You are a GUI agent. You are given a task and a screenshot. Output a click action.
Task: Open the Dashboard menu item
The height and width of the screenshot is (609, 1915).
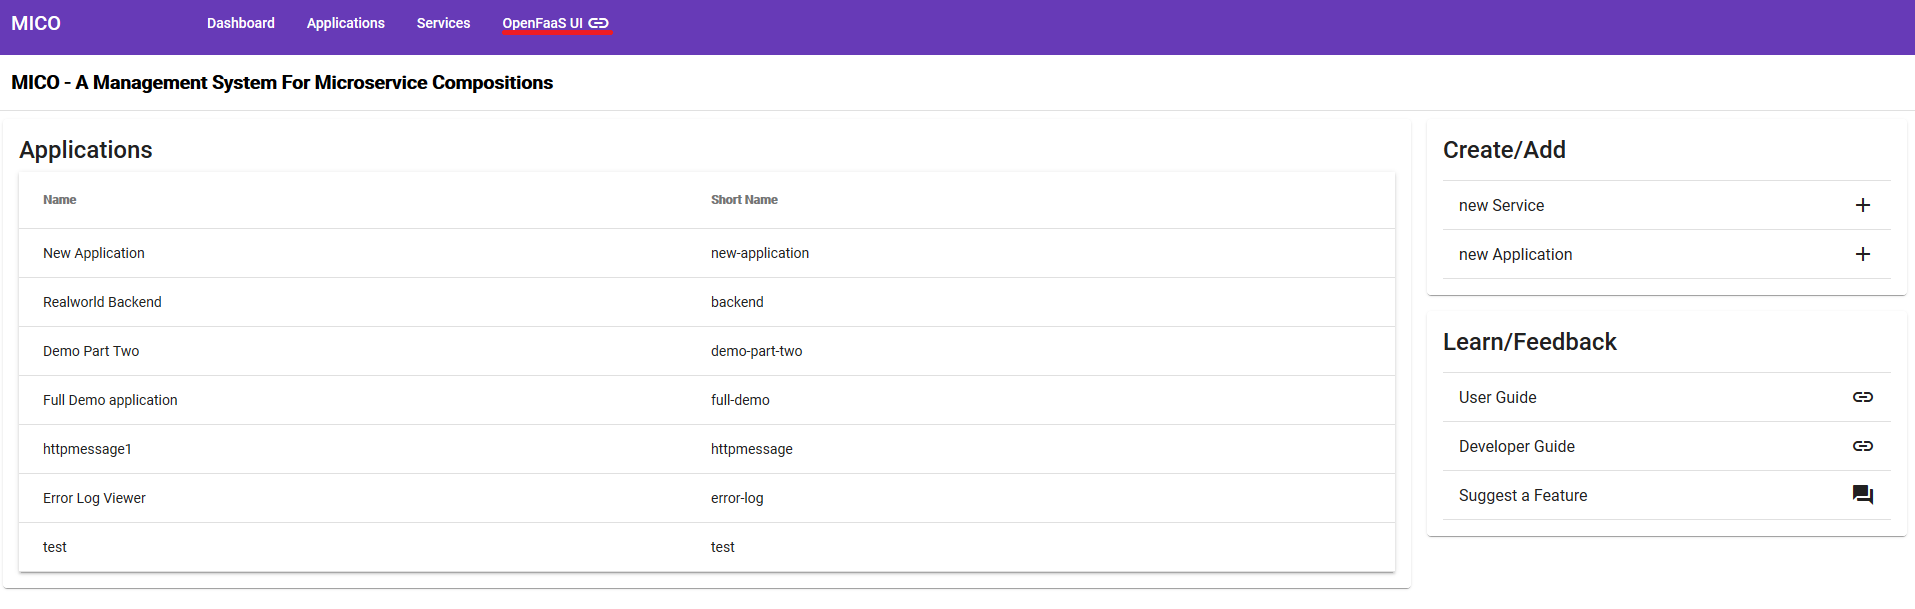pyautogui.click(x=241, y=23)
